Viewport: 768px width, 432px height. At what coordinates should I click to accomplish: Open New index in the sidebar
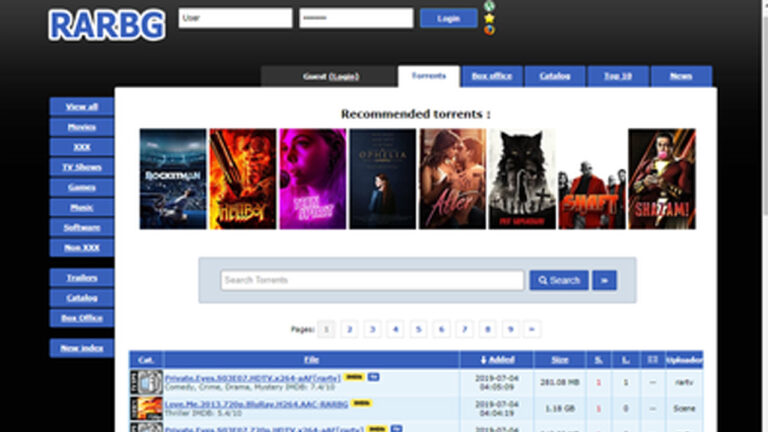pyautogui.click(x=82, y=348)
